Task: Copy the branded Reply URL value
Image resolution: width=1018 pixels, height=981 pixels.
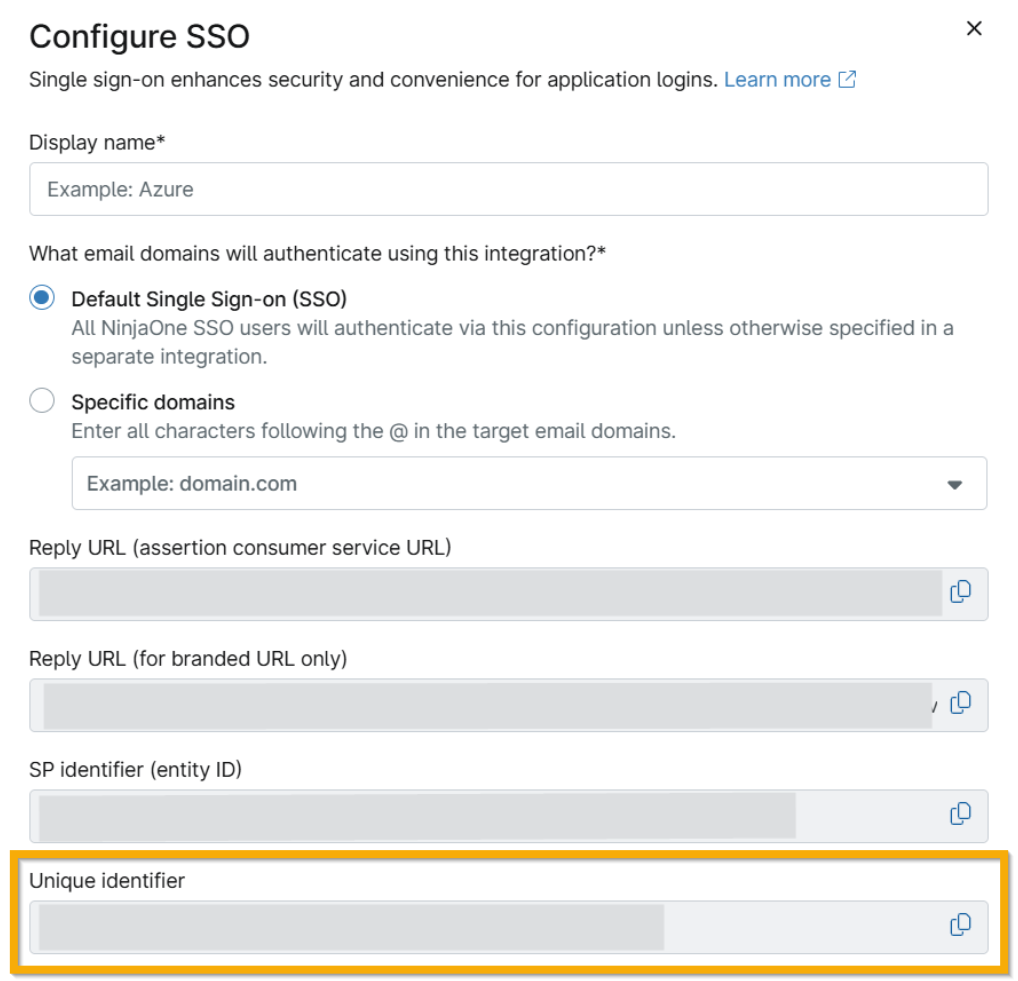Action: (958, 704)
